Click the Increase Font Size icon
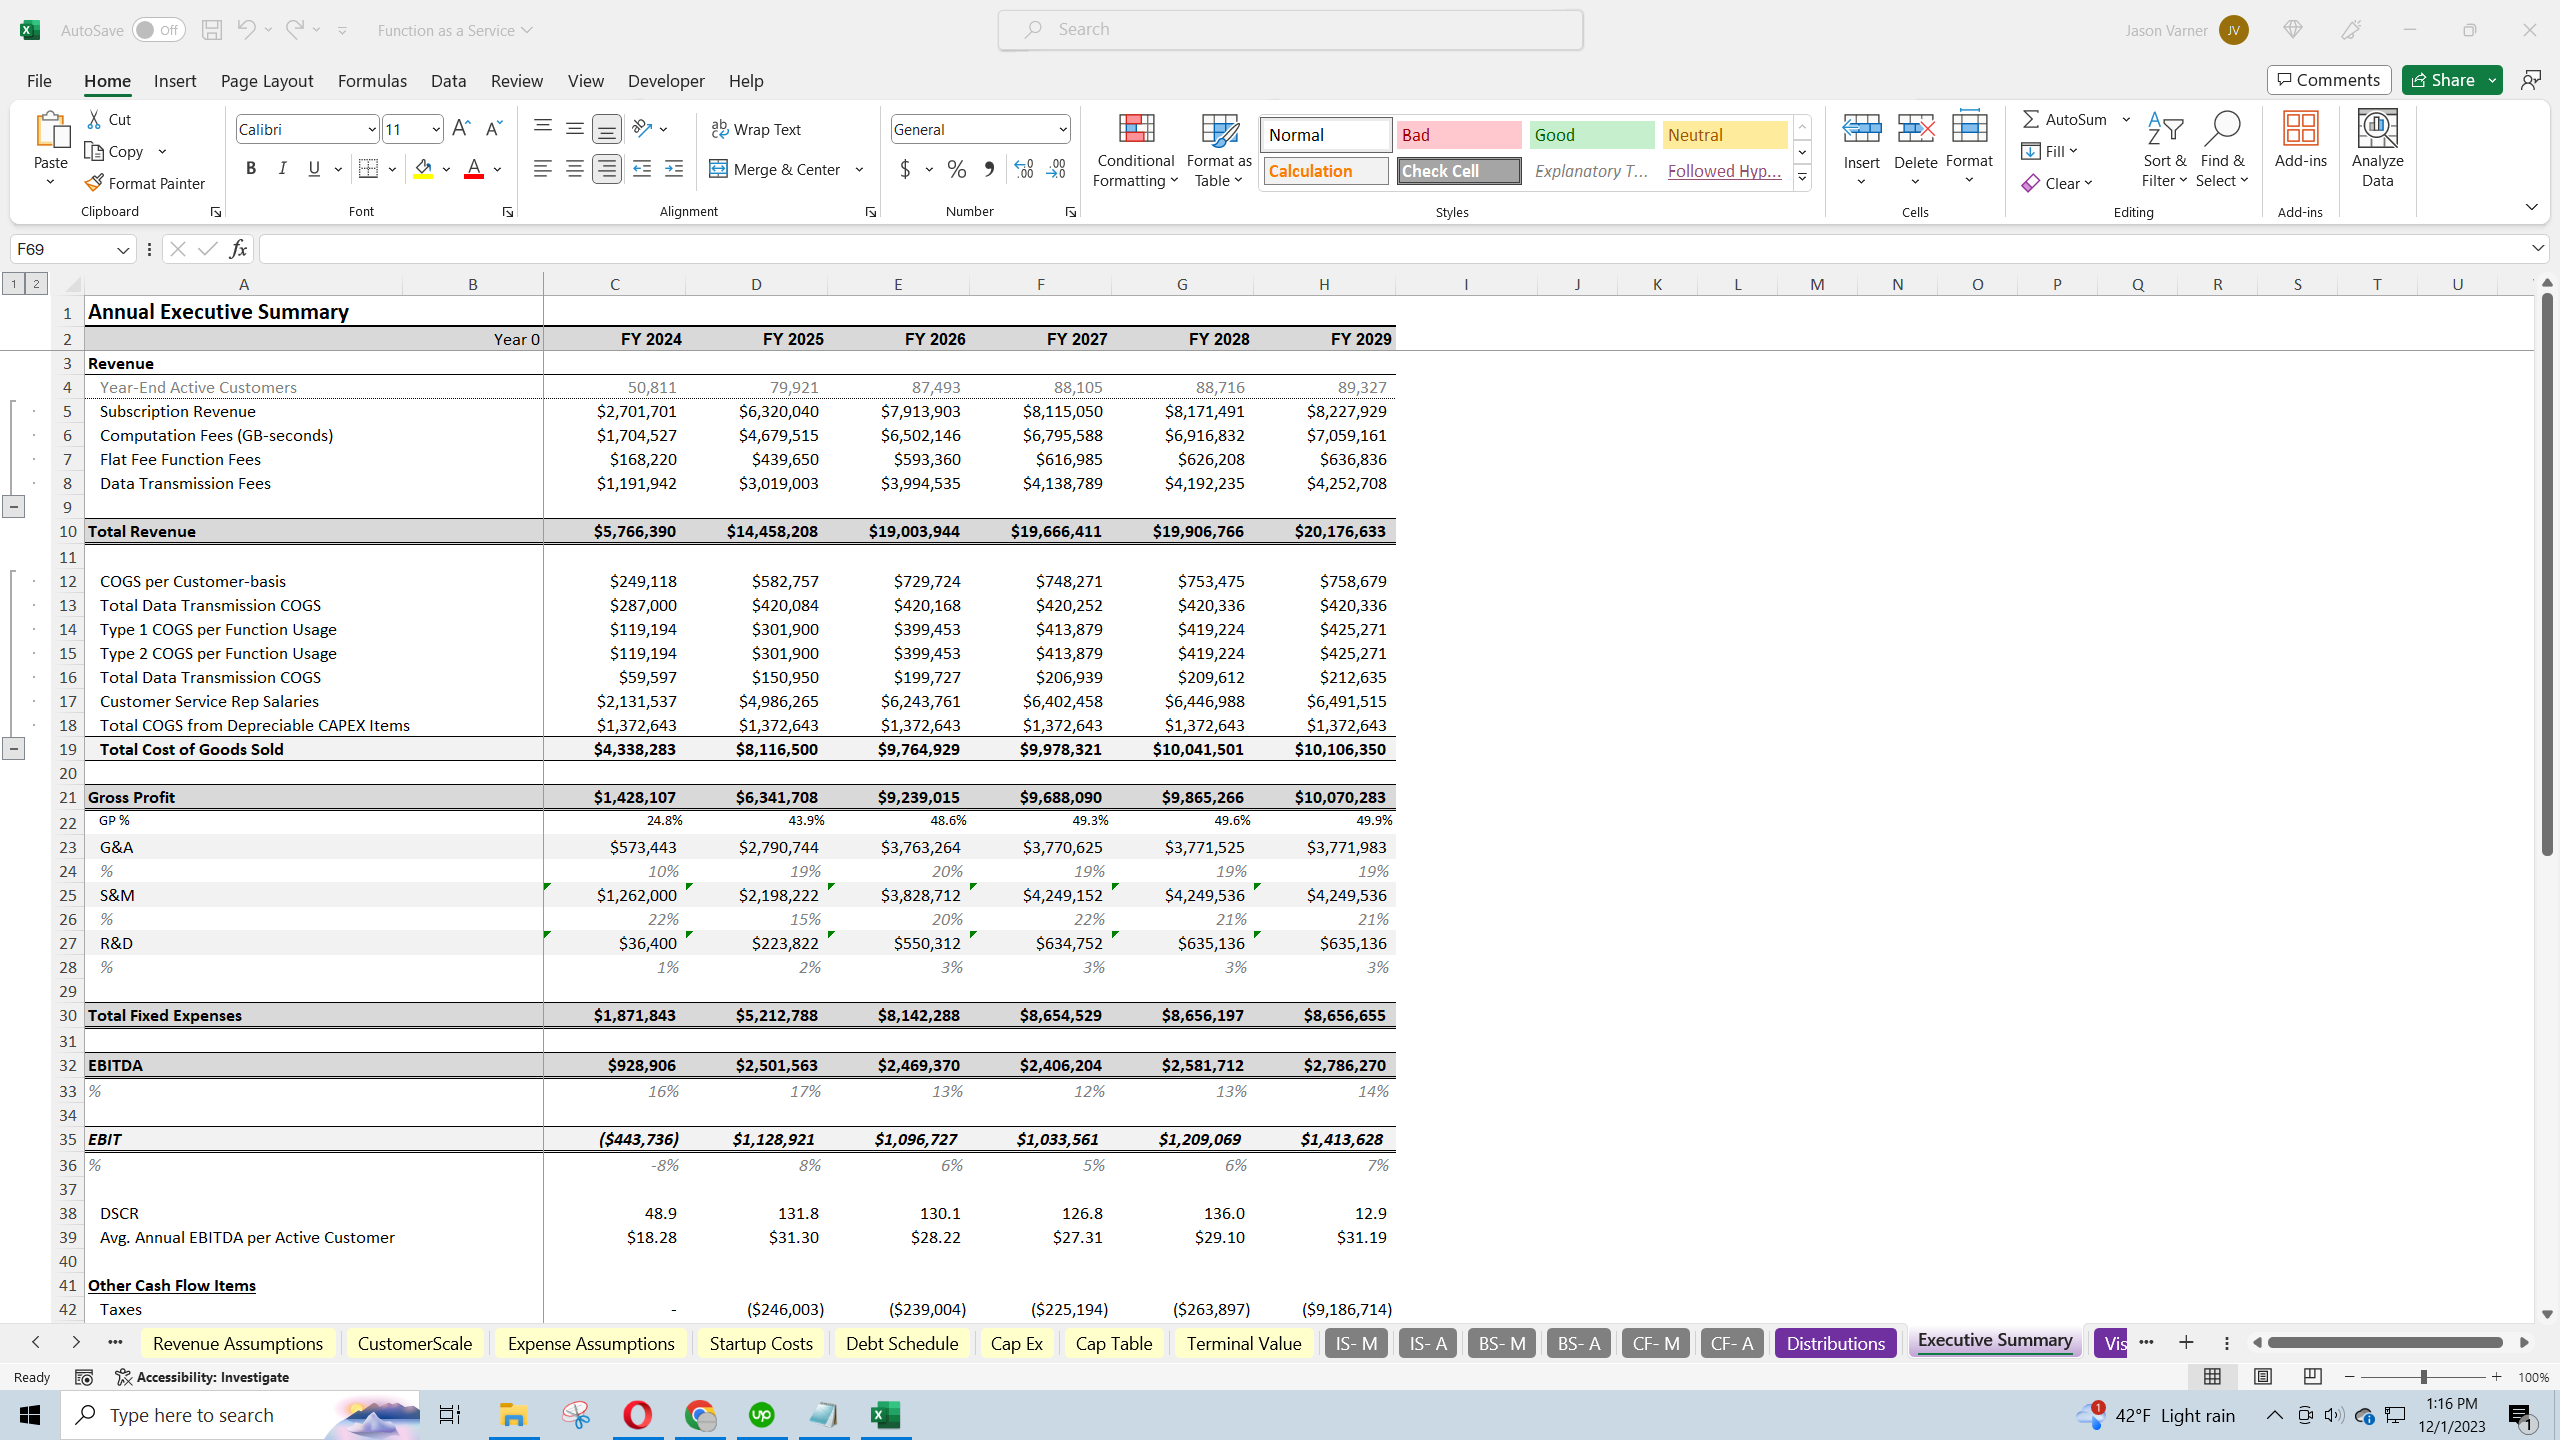This screenshot has height=1440, width=2560. click(461, 129)
